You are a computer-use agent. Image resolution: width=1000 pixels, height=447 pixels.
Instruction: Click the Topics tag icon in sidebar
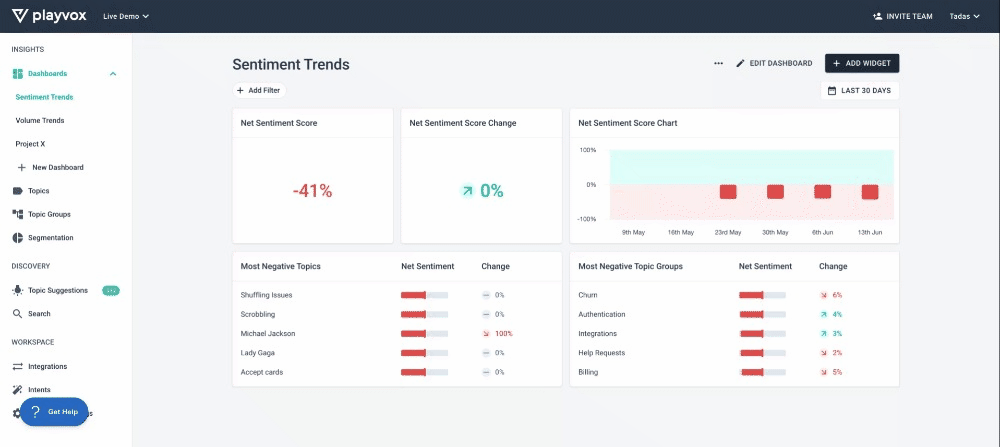(x=17, y=191)
